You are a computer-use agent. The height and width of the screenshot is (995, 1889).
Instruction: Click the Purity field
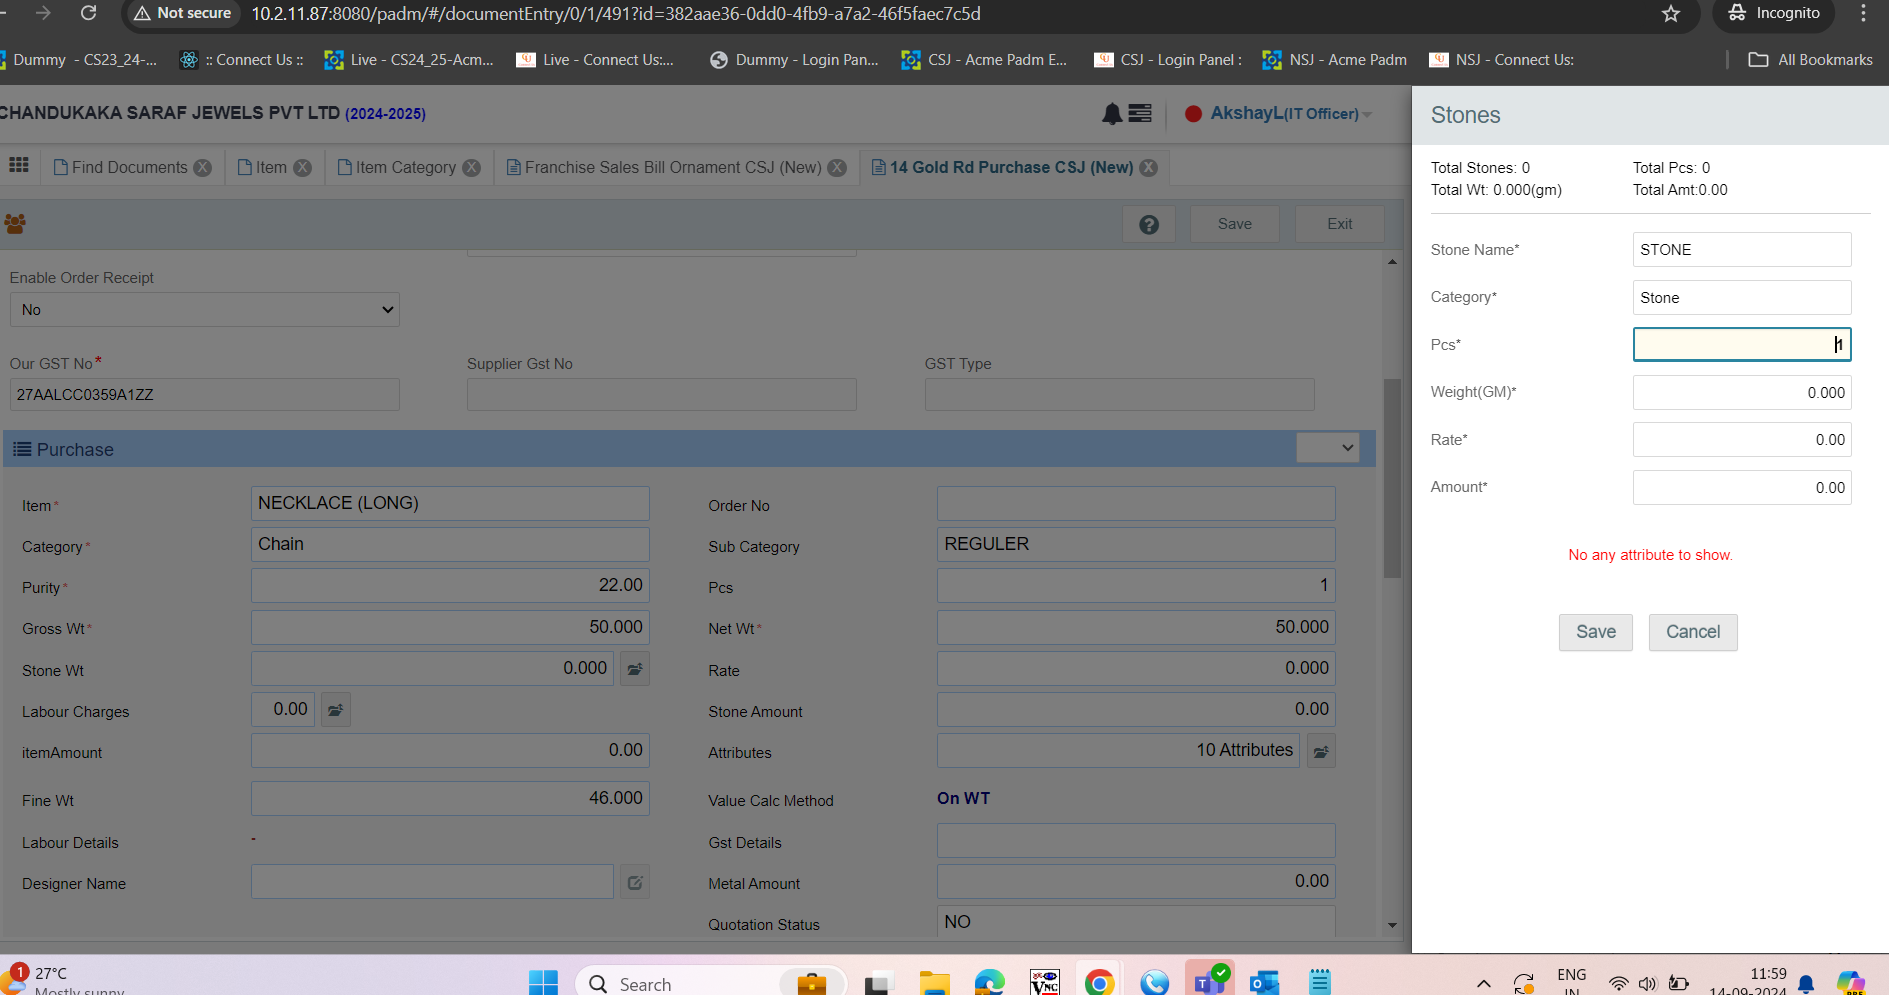click(450, 585)
